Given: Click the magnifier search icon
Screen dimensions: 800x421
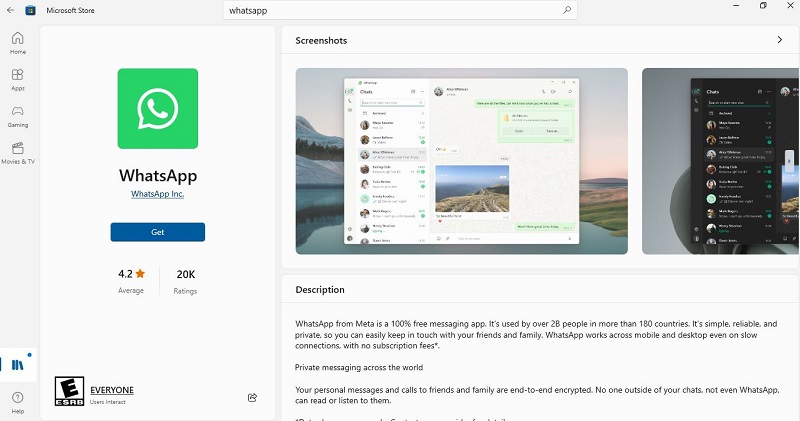Looking at the screenshot, I should pos(567,10).
